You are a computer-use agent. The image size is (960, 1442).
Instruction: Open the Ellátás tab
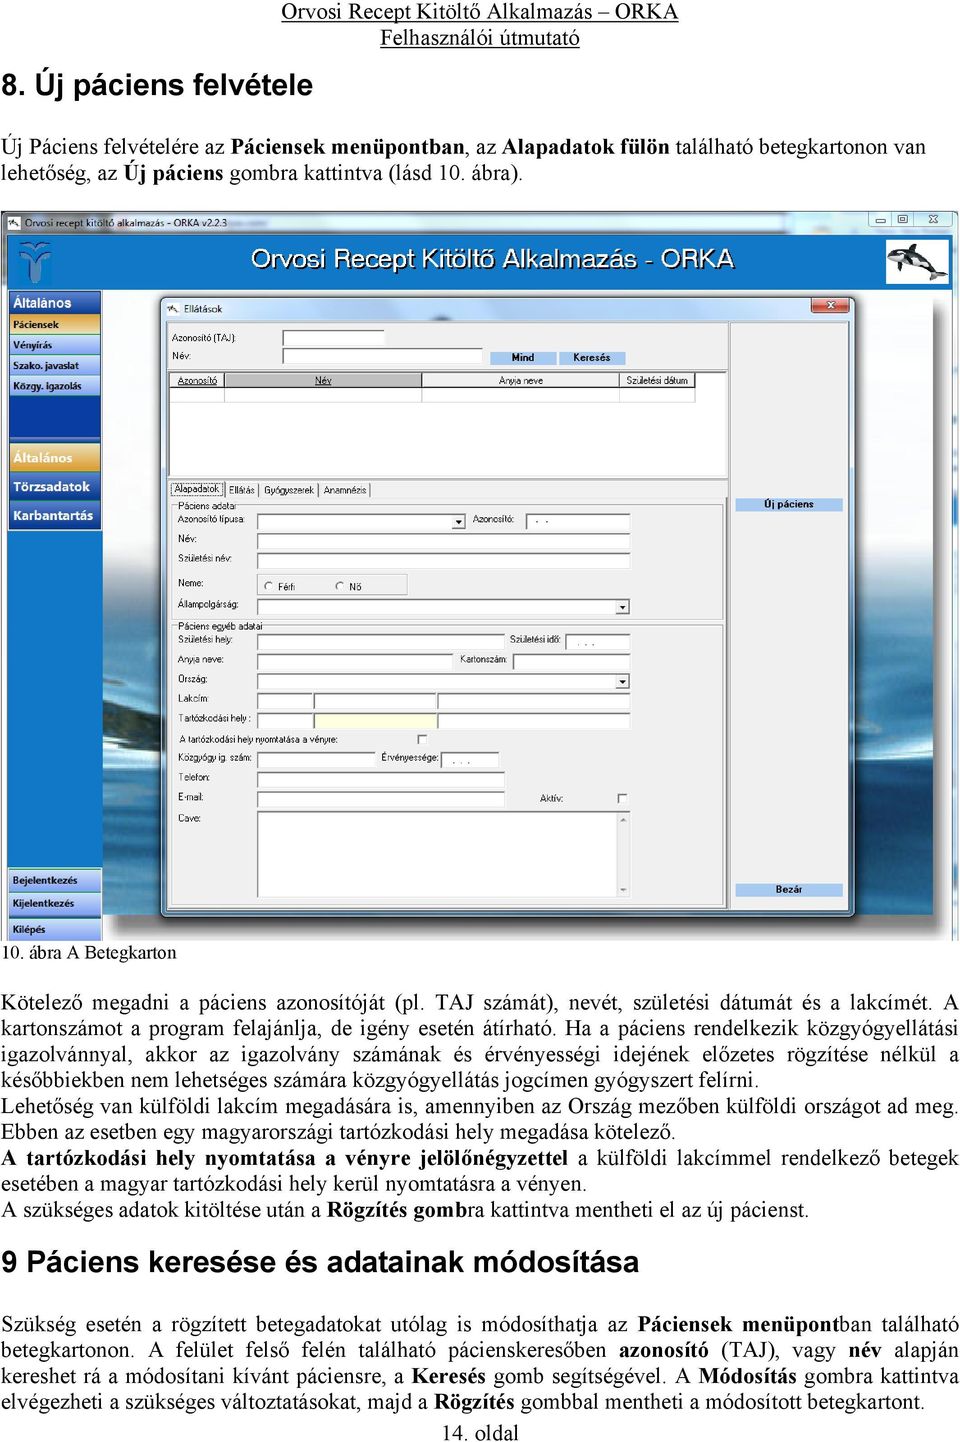coord(241,490)
